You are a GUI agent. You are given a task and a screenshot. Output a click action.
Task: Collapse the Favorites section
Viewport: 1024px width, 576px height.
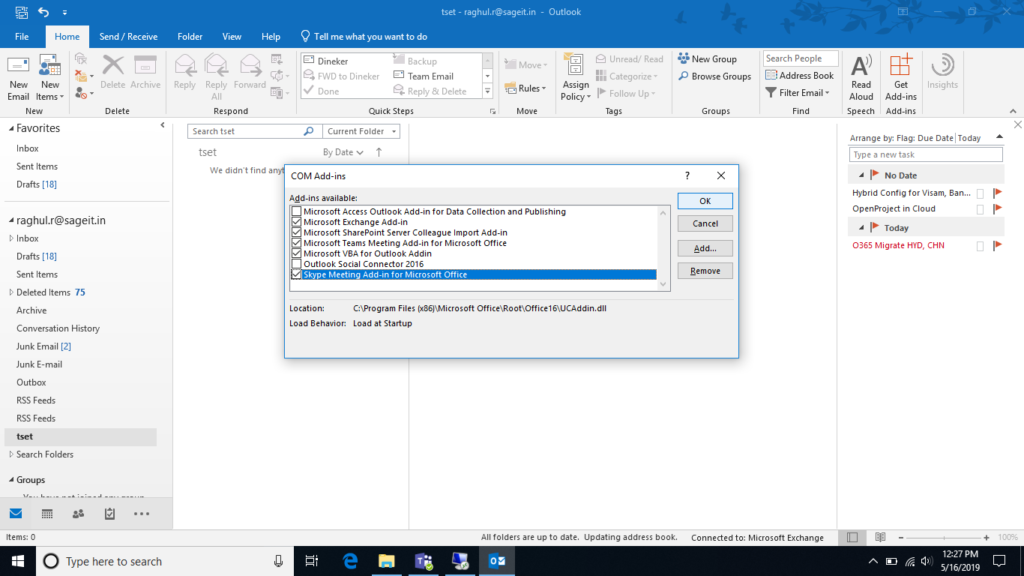coord(10,128)
